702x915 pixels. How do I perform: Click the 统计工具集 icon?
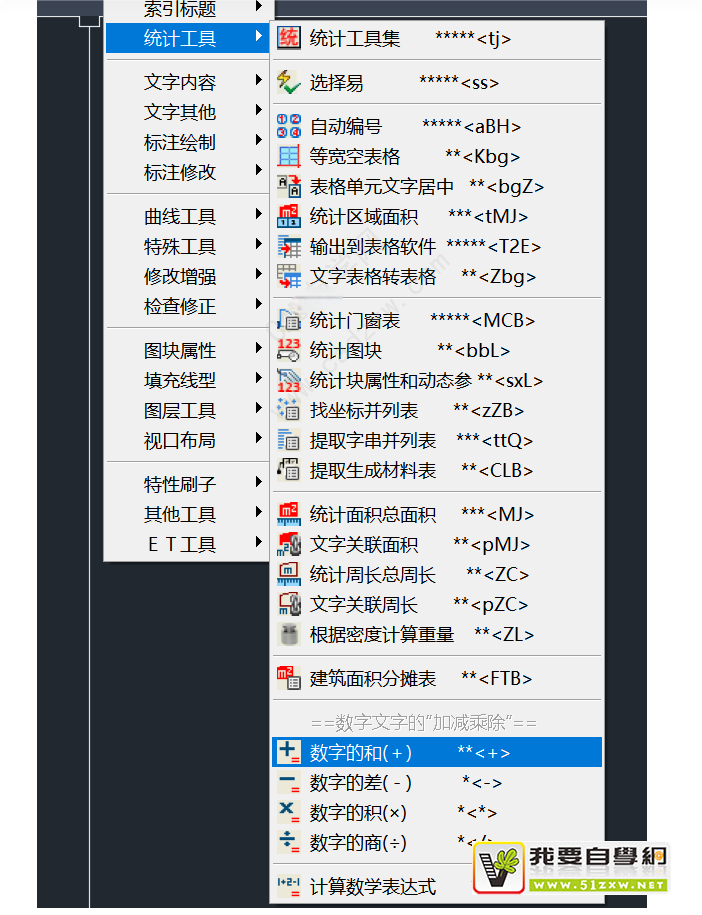[x=288, y=39]
